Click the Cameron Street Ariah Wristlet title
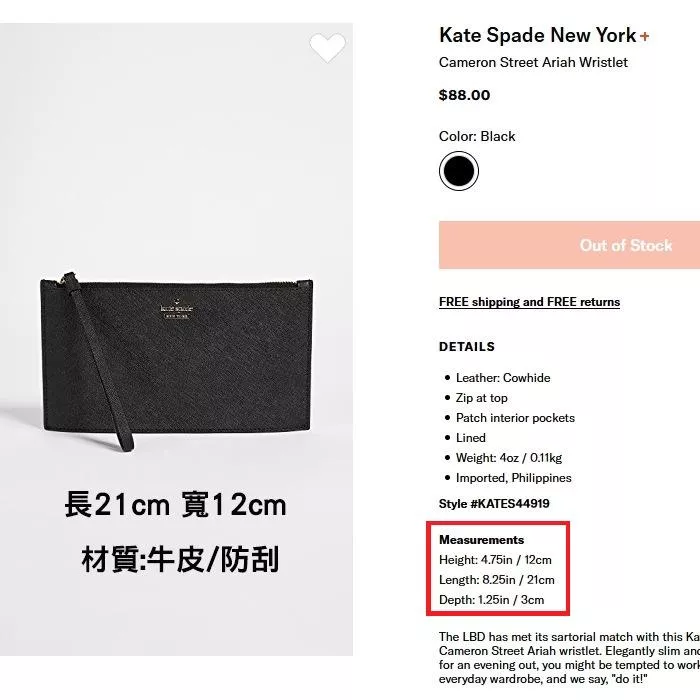Viewport: 700px width, 700px height. pos(533,62)
